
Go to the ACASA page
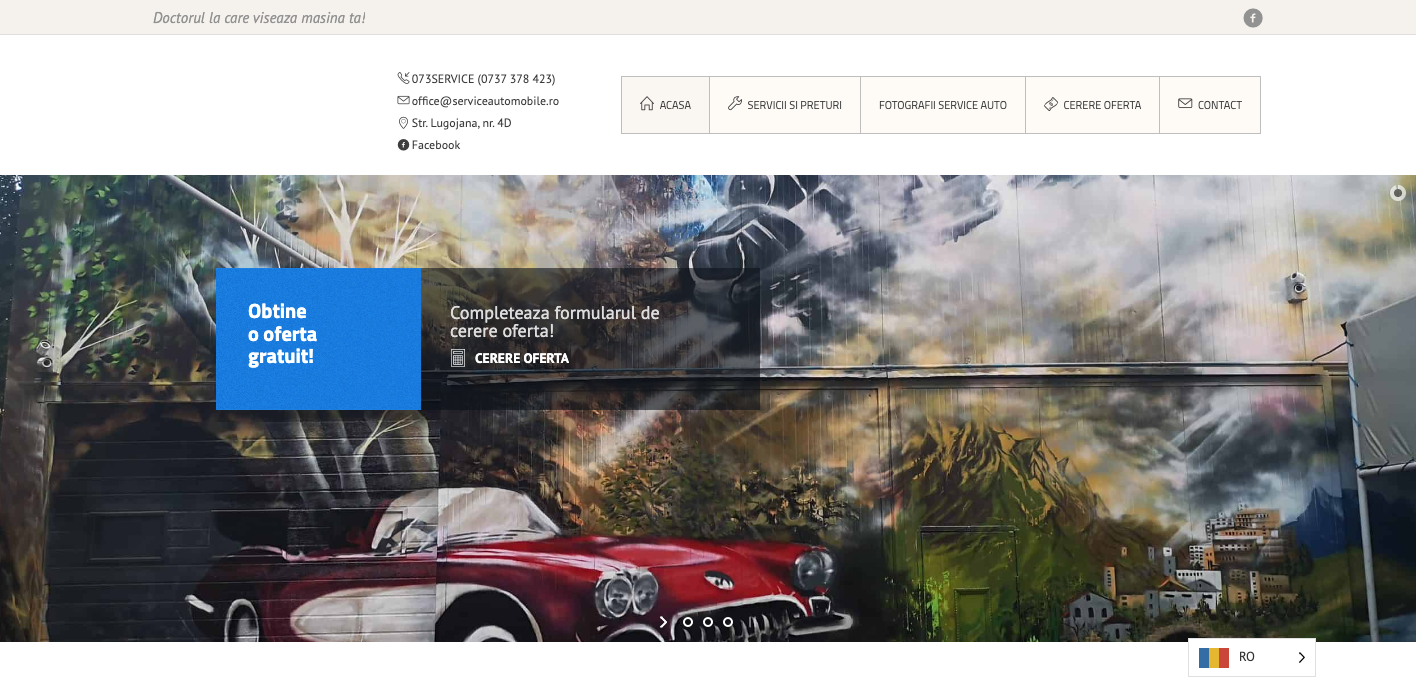666,105
